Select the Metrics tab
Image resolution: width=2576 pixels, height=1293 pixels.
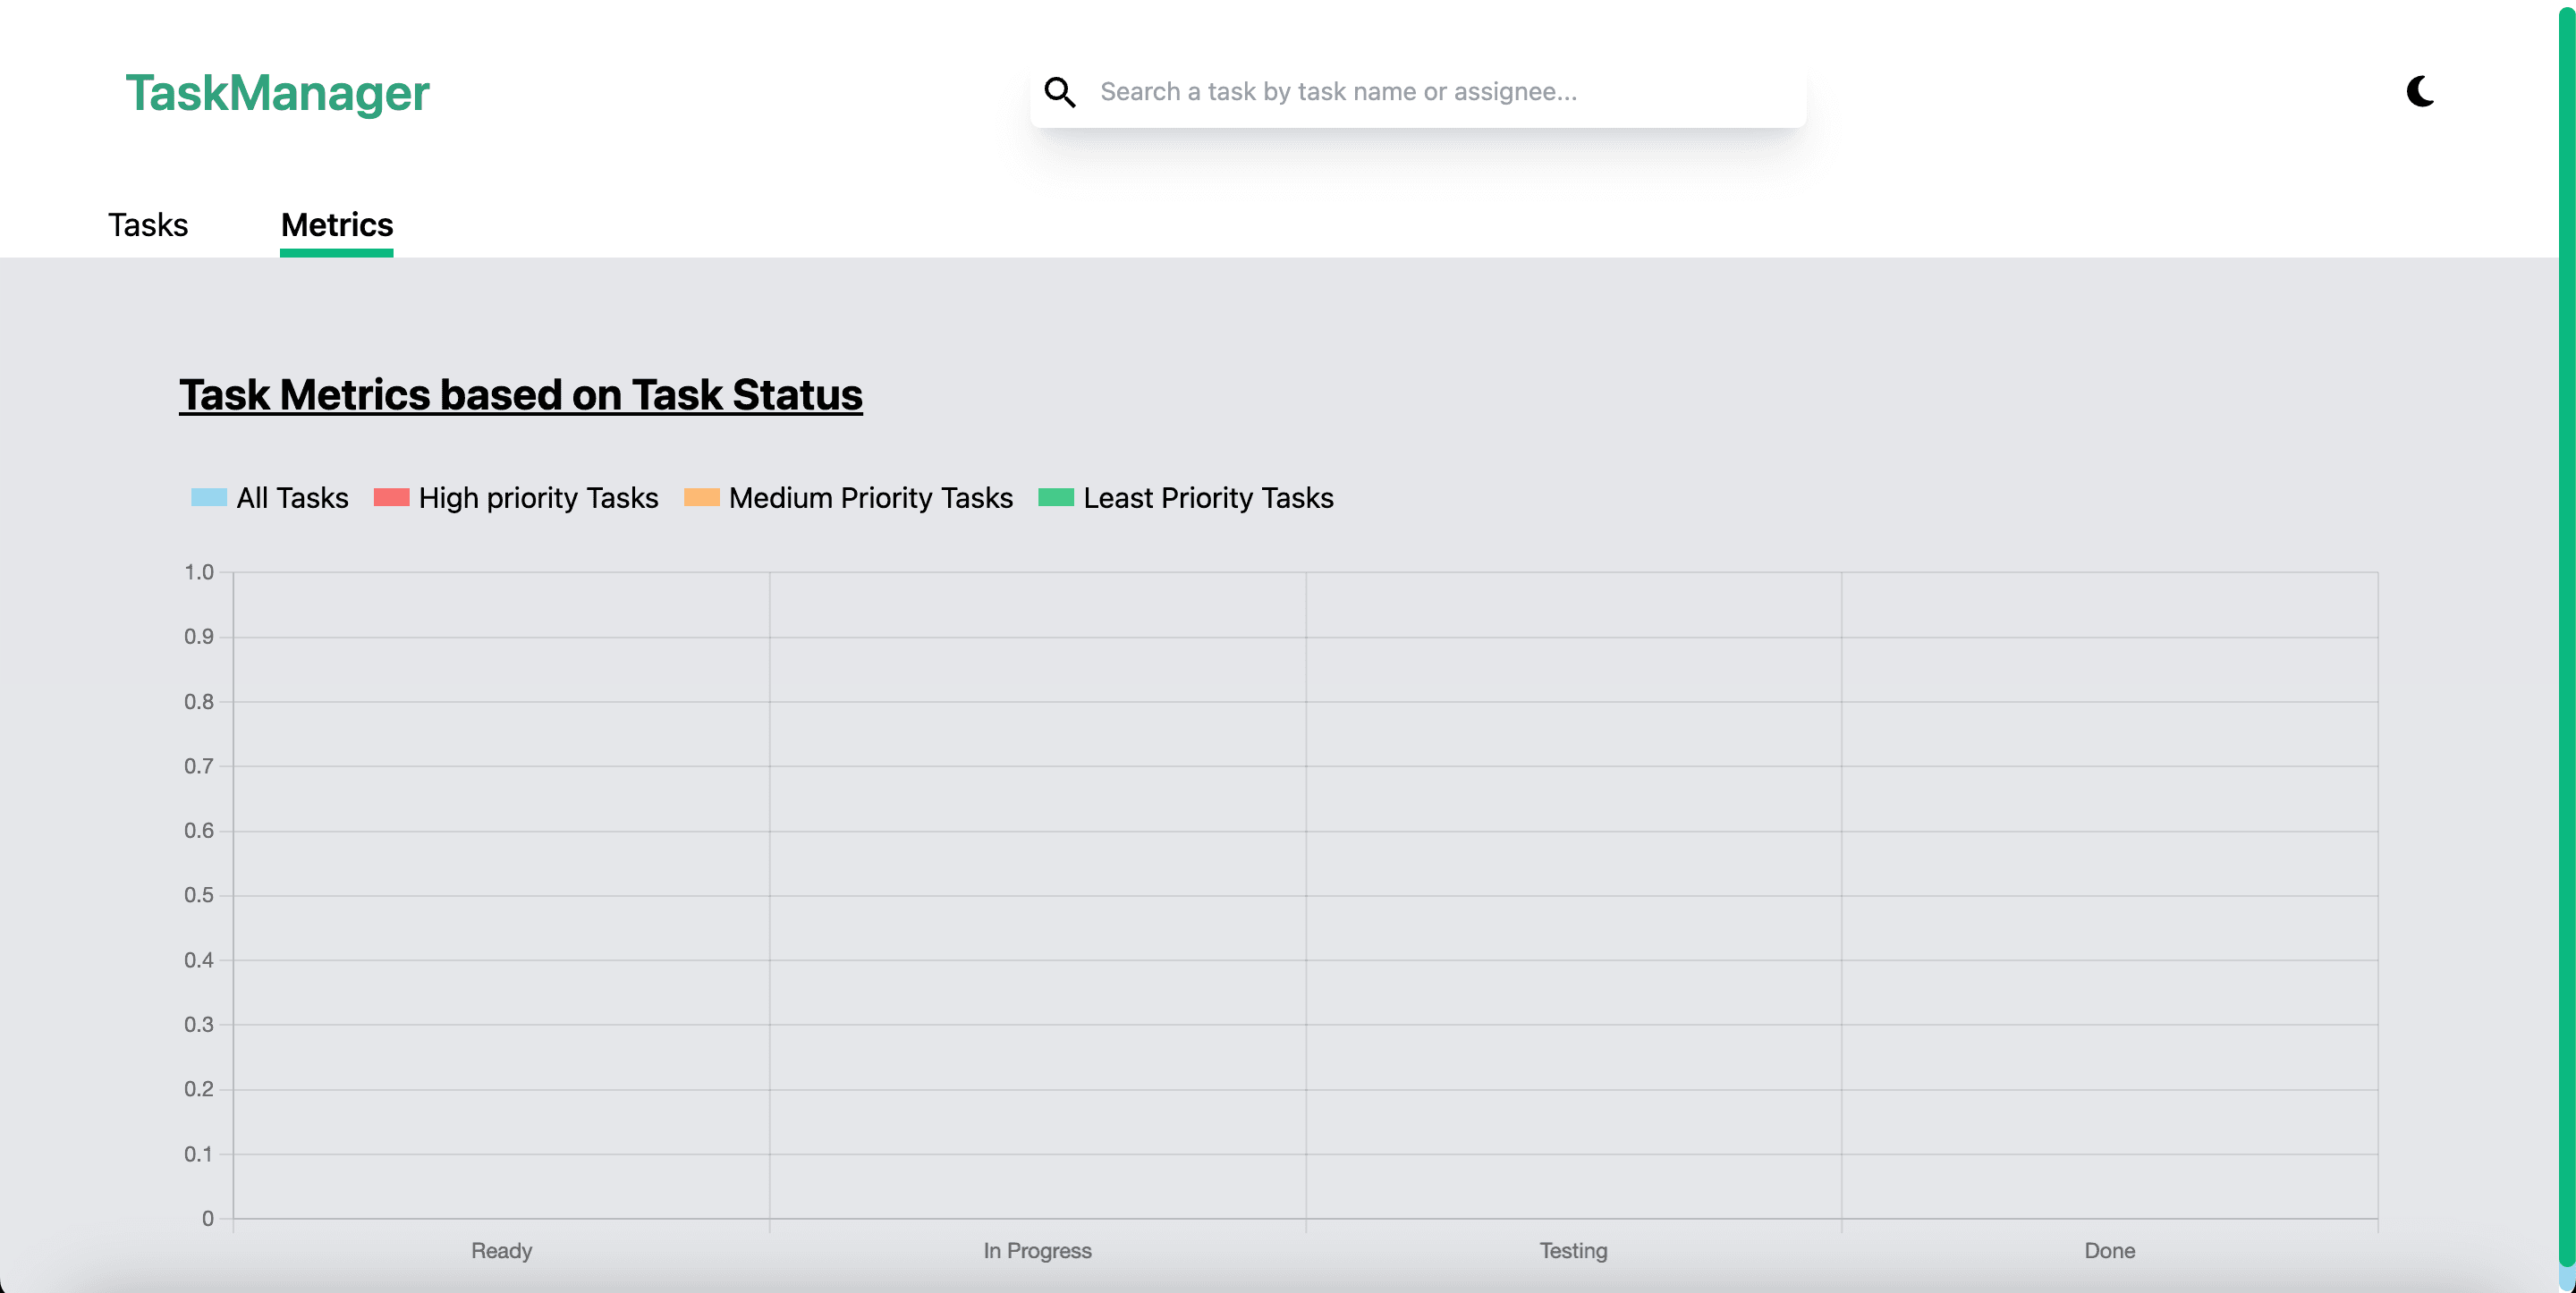pyautogui.click(x=336, y=225)
